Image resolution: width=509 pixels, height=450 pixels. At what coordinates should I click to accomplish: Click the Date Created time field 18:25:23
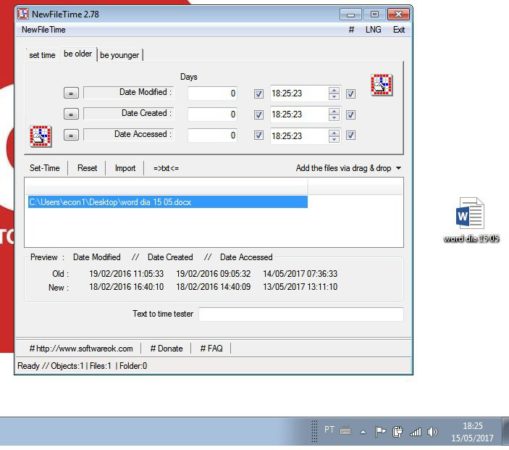[299, 114]
